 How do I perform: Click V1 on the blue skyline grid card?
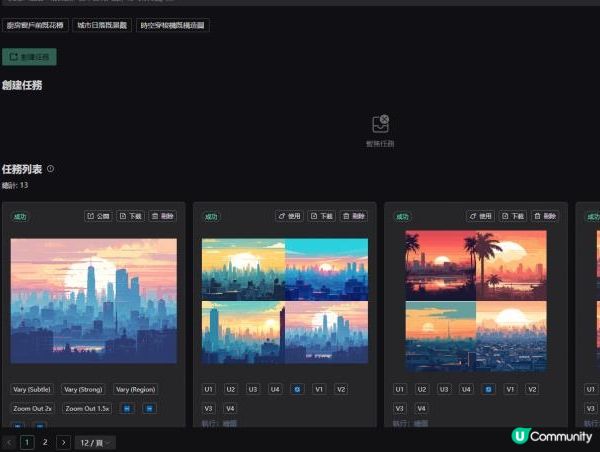(x=319, y=389)
